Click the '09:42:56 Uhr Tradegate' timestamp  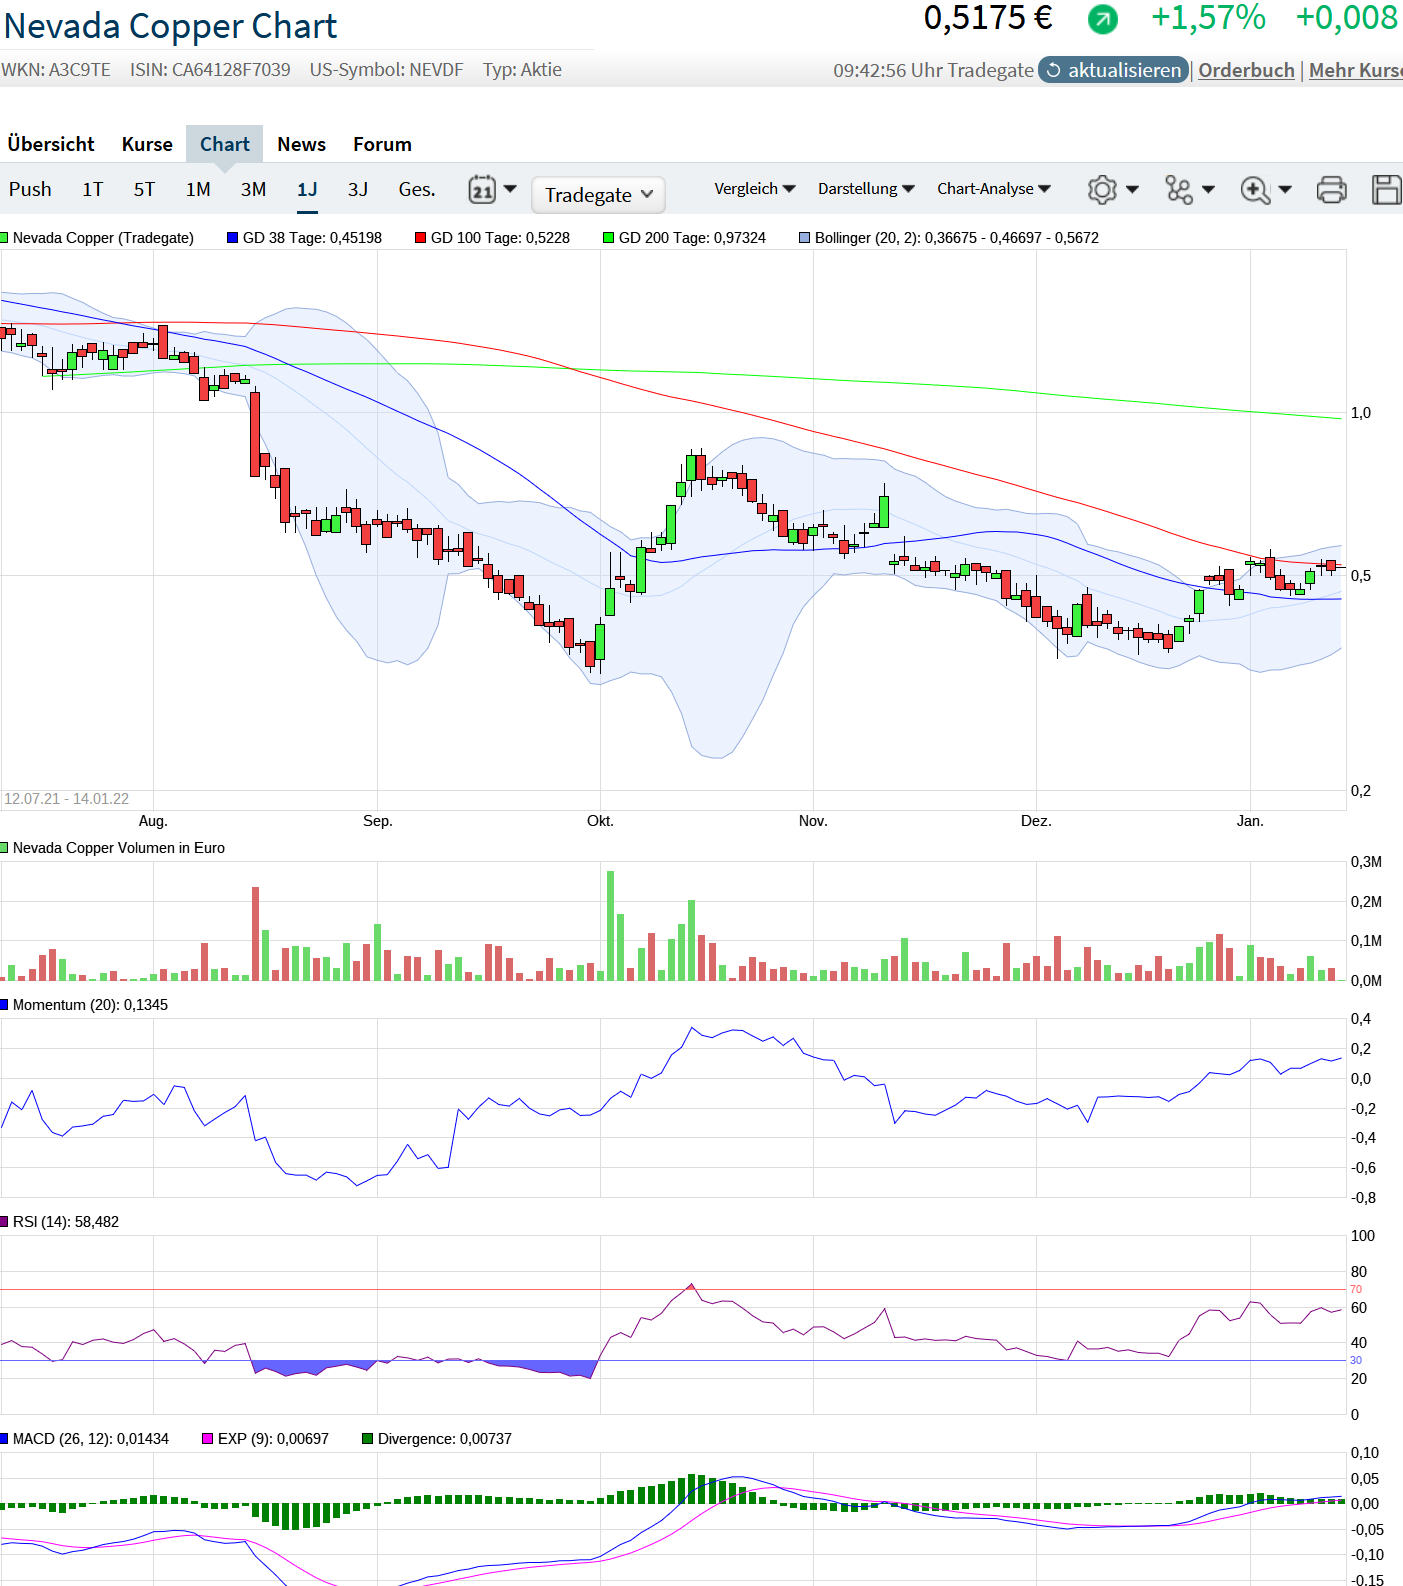pyautogui.click(x=933, y=70)
